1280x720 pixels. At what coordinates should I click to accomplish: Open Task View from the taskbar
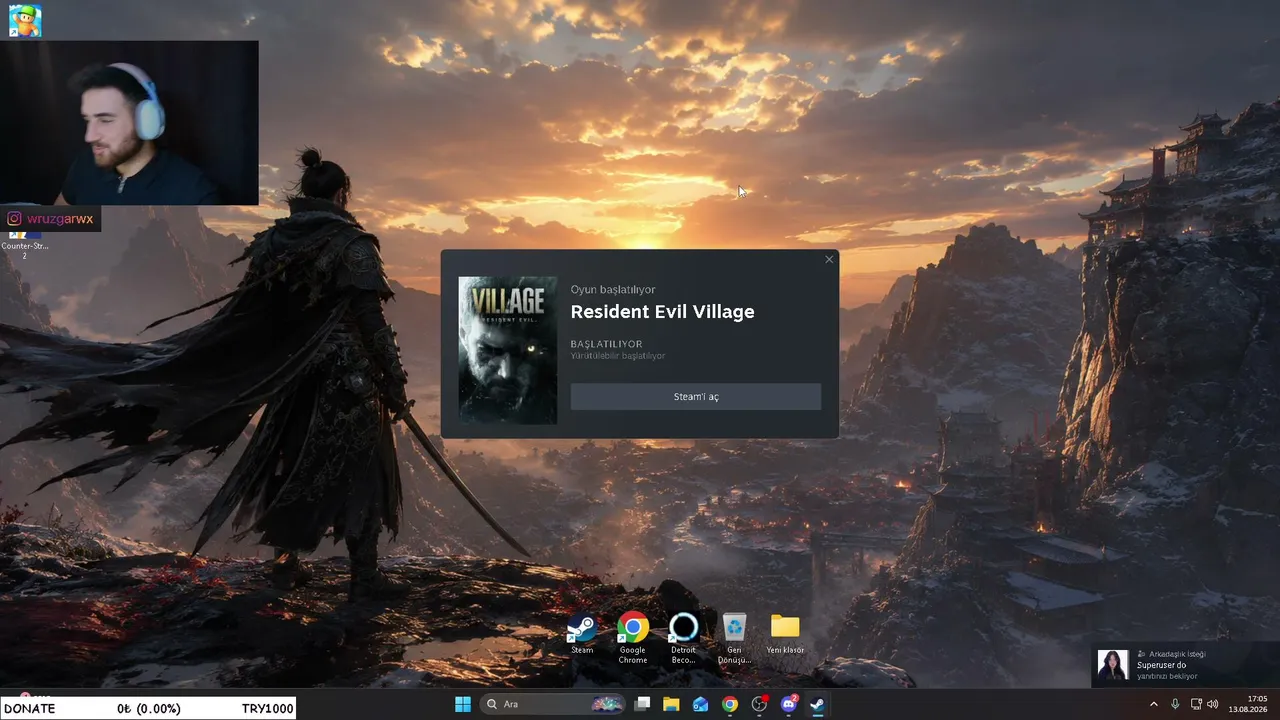click(643, 704)
